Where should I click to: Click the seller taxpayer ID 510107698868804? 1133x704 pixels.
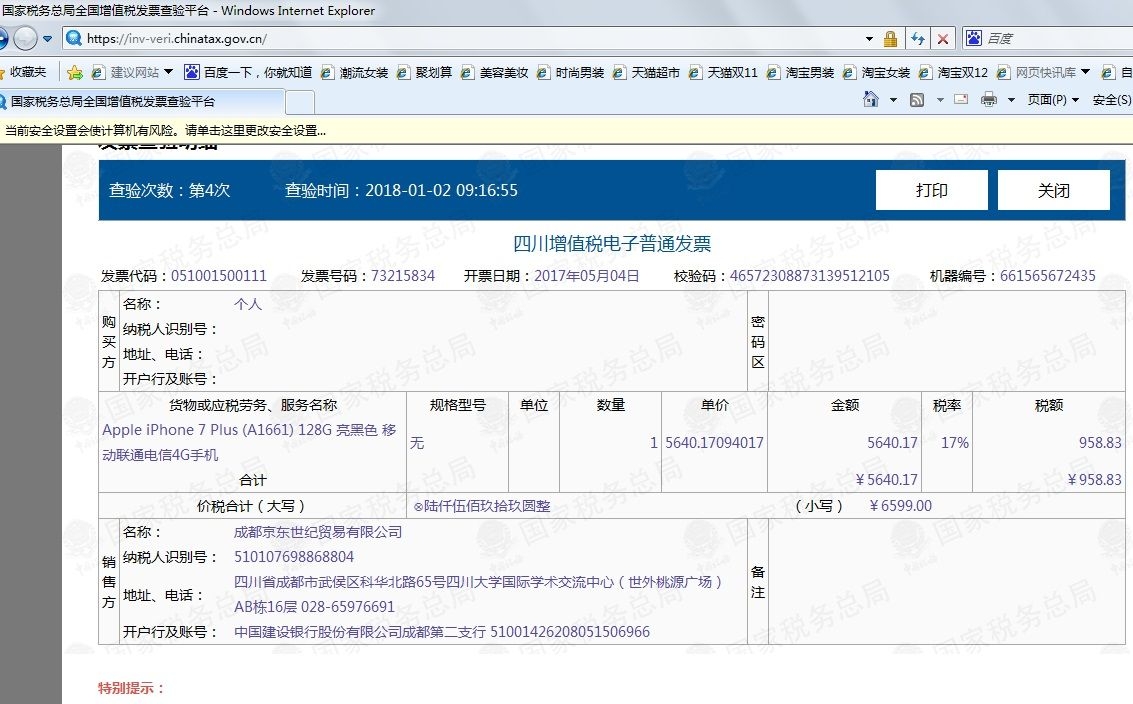294,557
